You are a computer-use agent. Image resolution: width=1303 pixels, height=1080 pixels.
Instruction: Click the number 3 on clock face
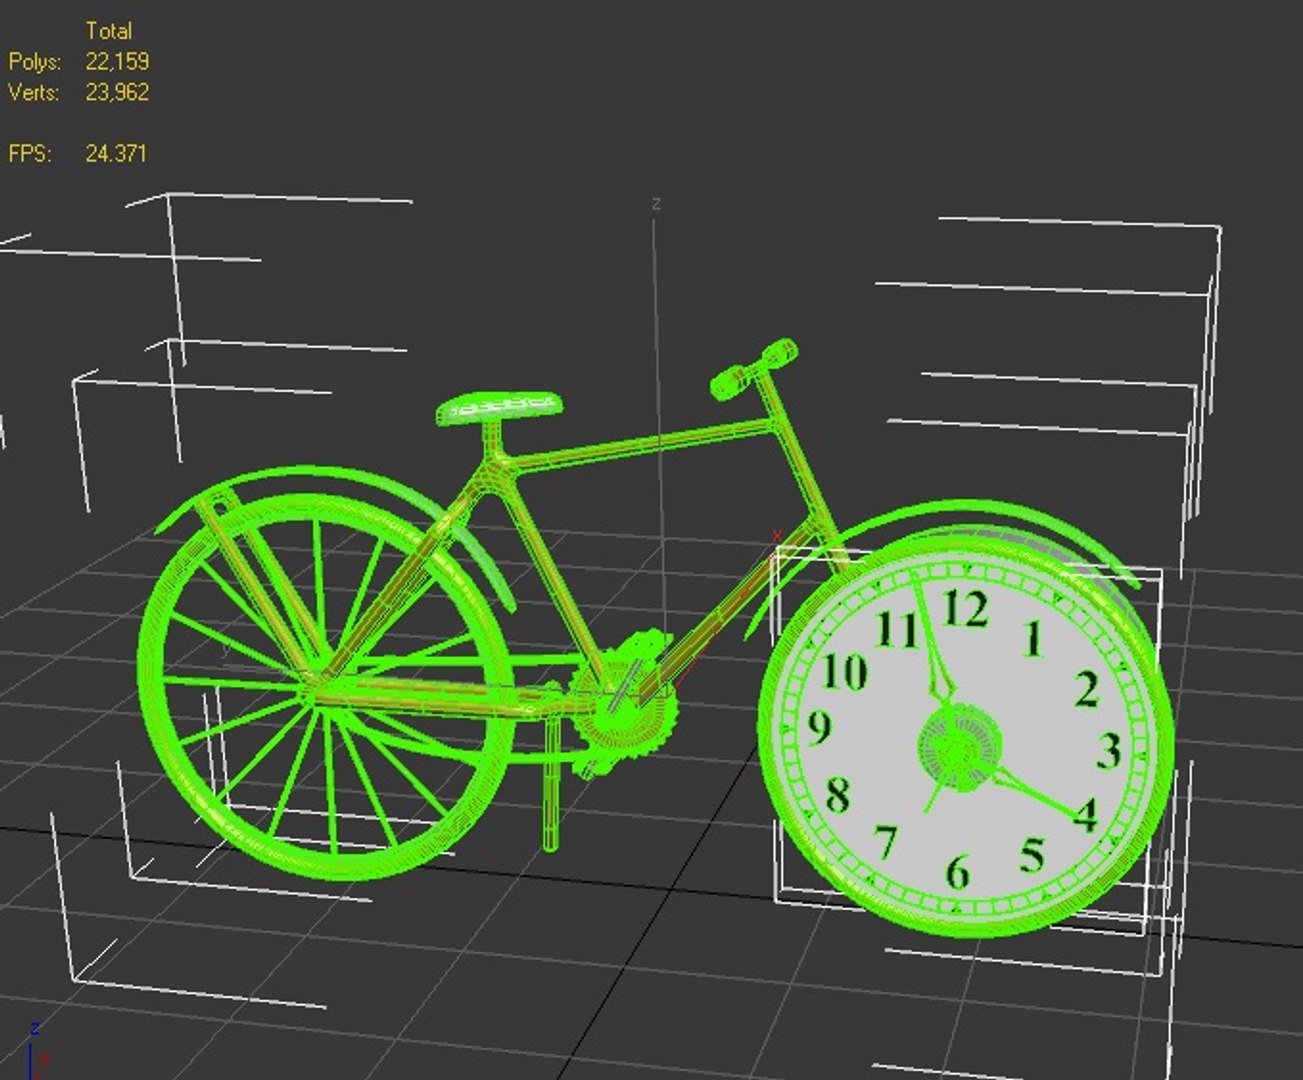(1108, 751)
